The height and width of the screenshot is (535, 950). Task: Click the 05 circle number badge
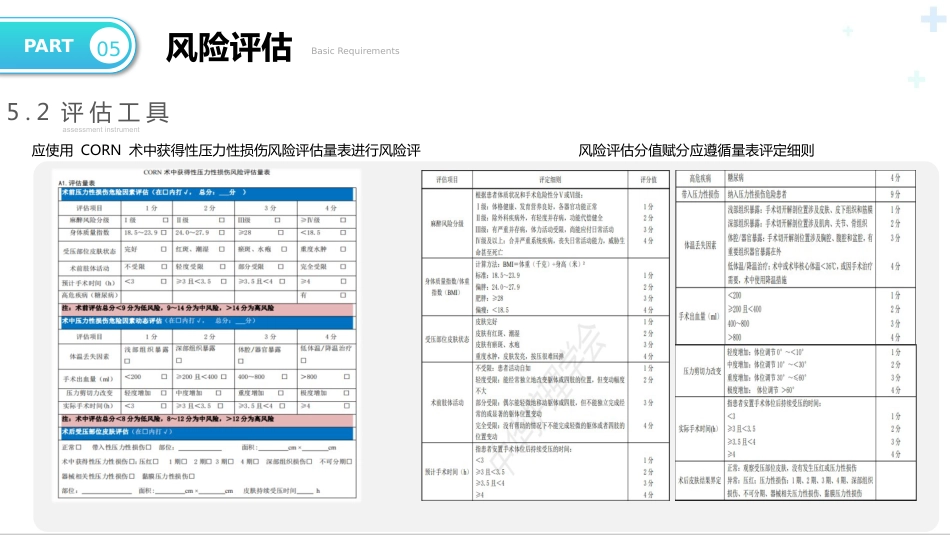click(108, 48)
